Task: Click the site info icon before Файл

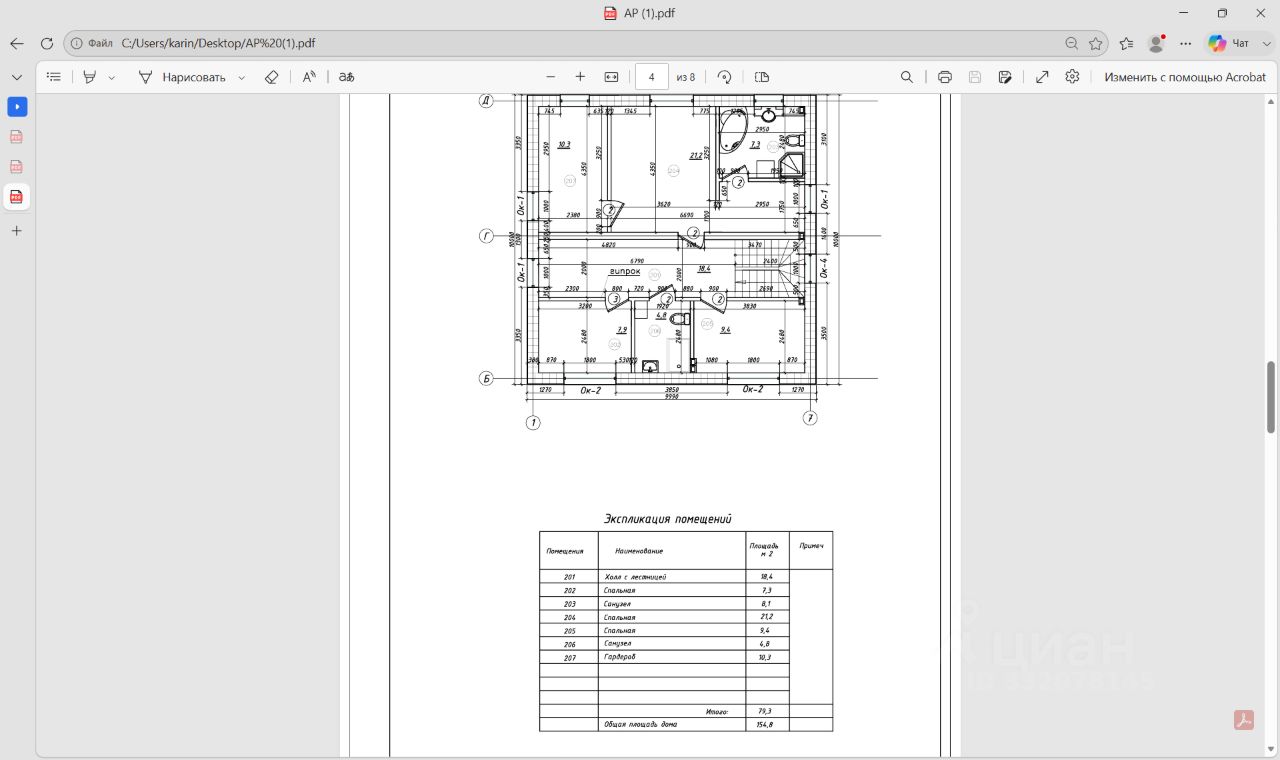Action: click(x=77, y=44)
